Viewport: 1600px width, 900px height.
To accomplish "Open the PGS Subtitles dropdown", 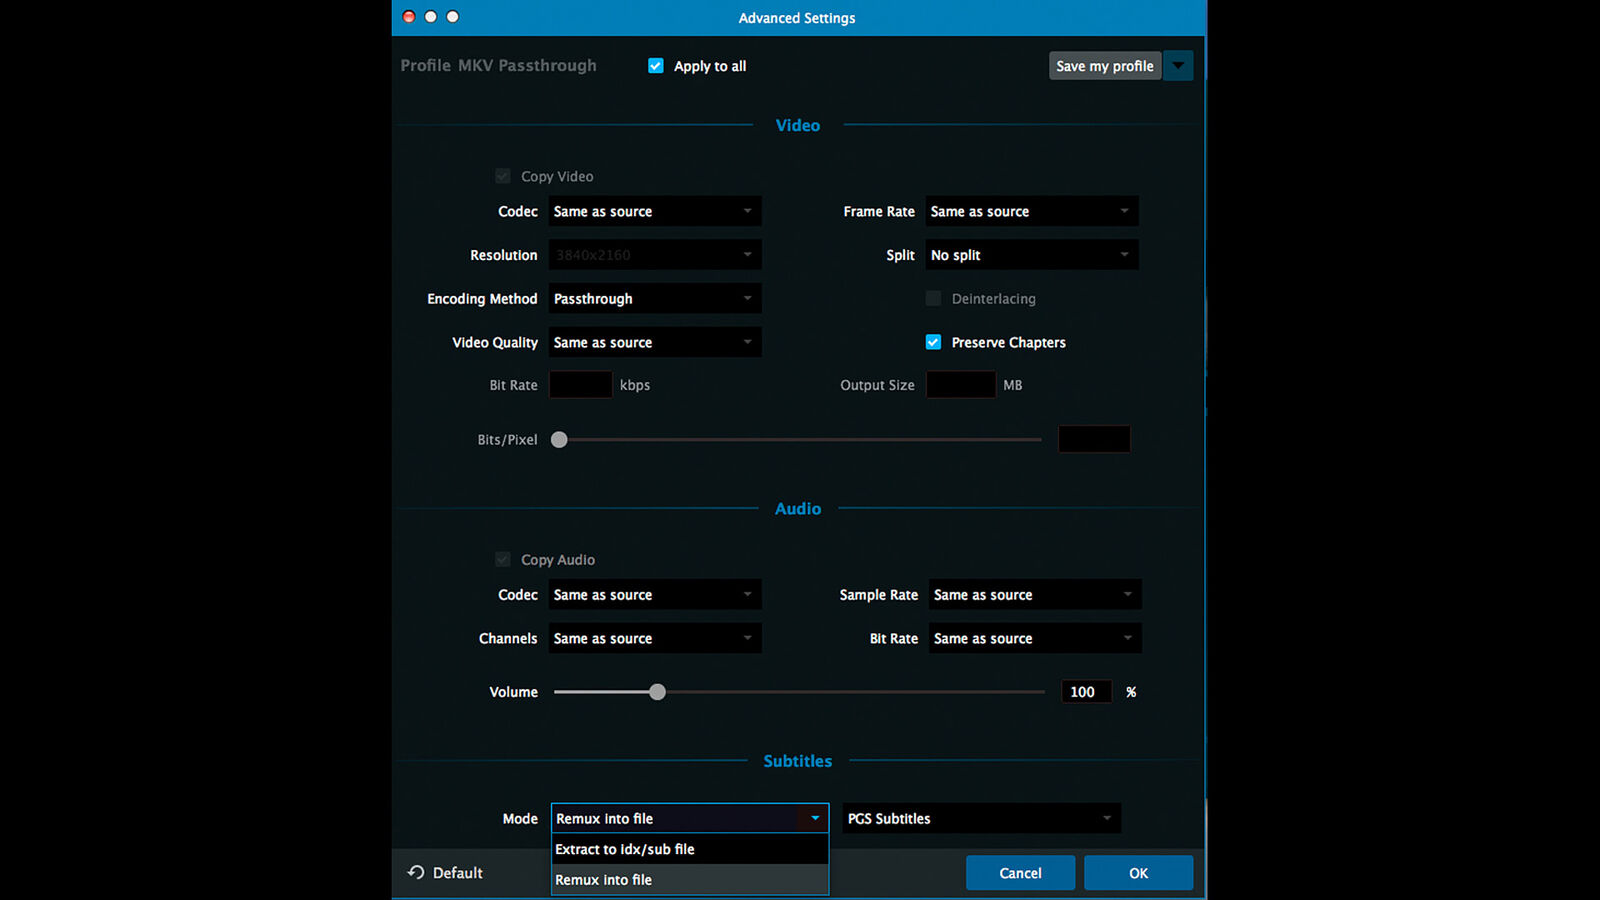I will point(980,819).
